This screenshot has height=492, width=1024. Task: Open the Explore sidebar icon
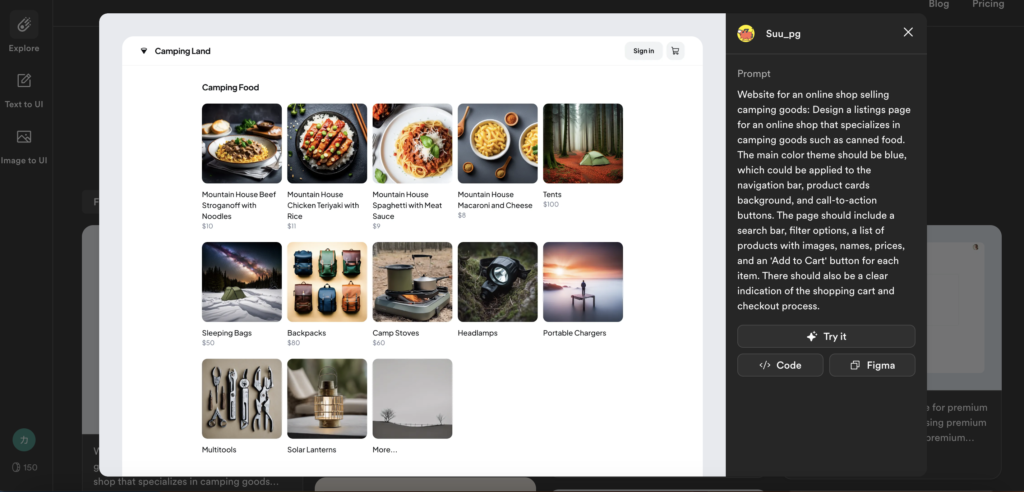coord(24,25)
